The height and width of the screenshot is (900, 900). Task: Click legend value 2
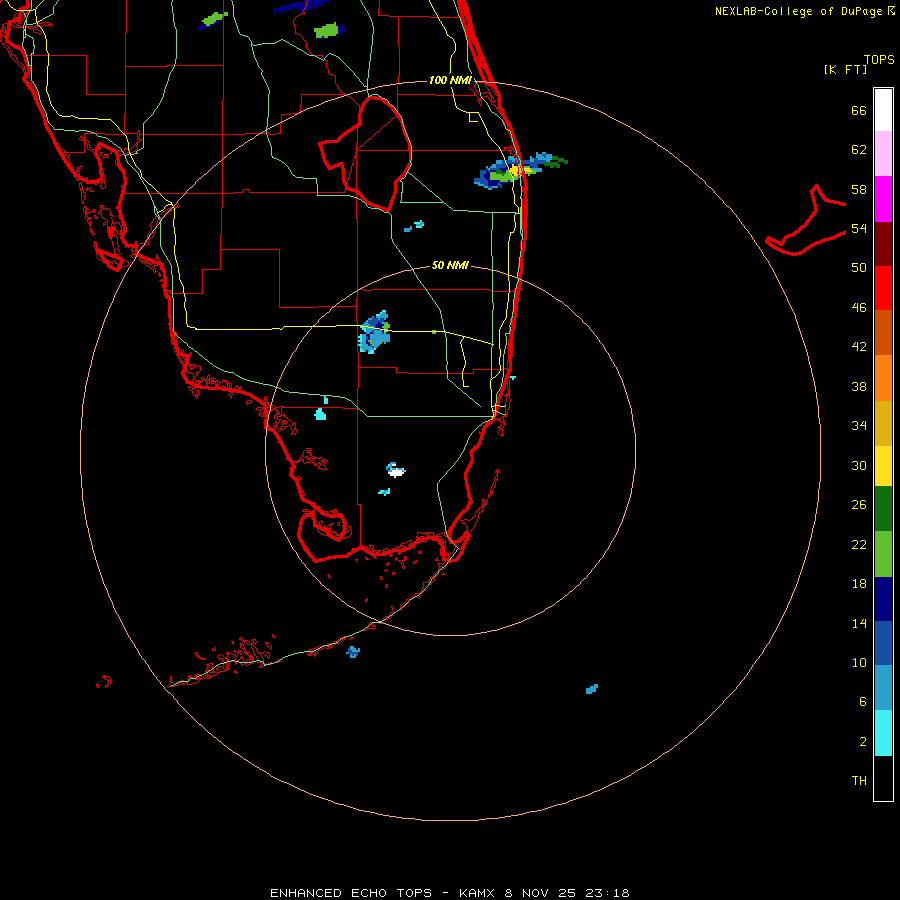(863, 742)
